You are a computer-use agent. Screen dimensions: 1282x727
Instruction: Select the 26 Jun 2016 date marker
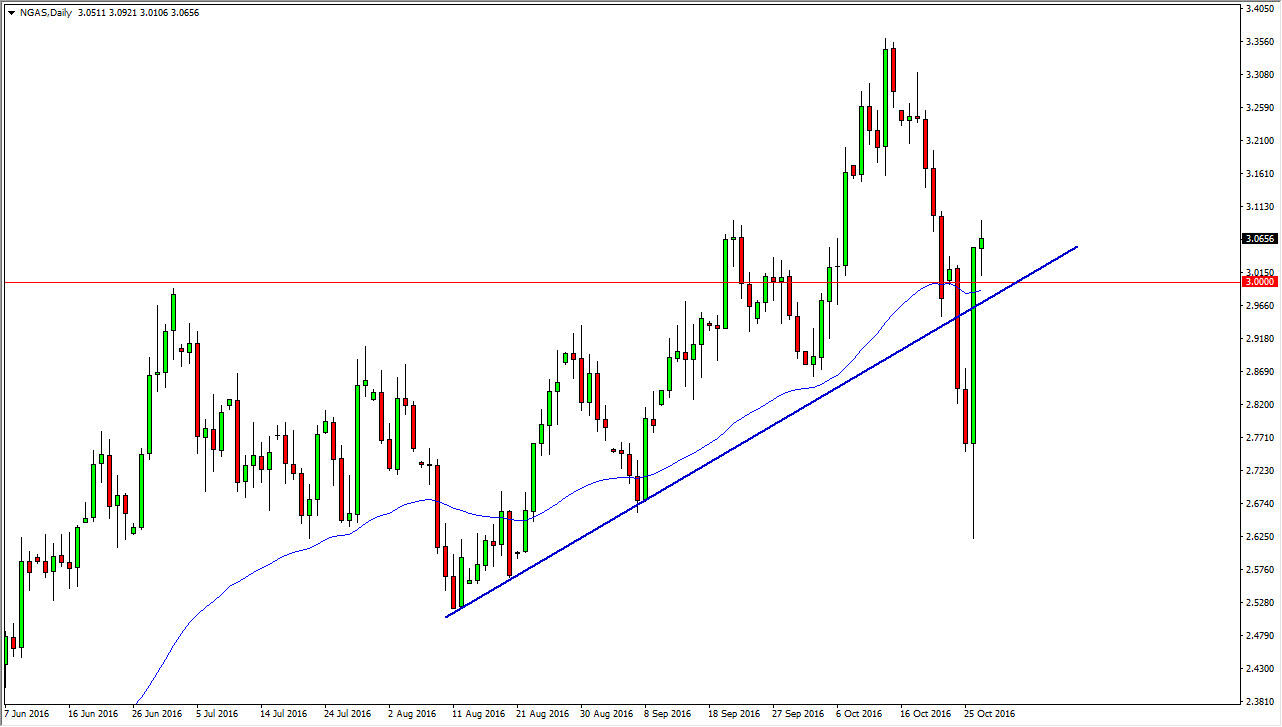coord(155,714)
